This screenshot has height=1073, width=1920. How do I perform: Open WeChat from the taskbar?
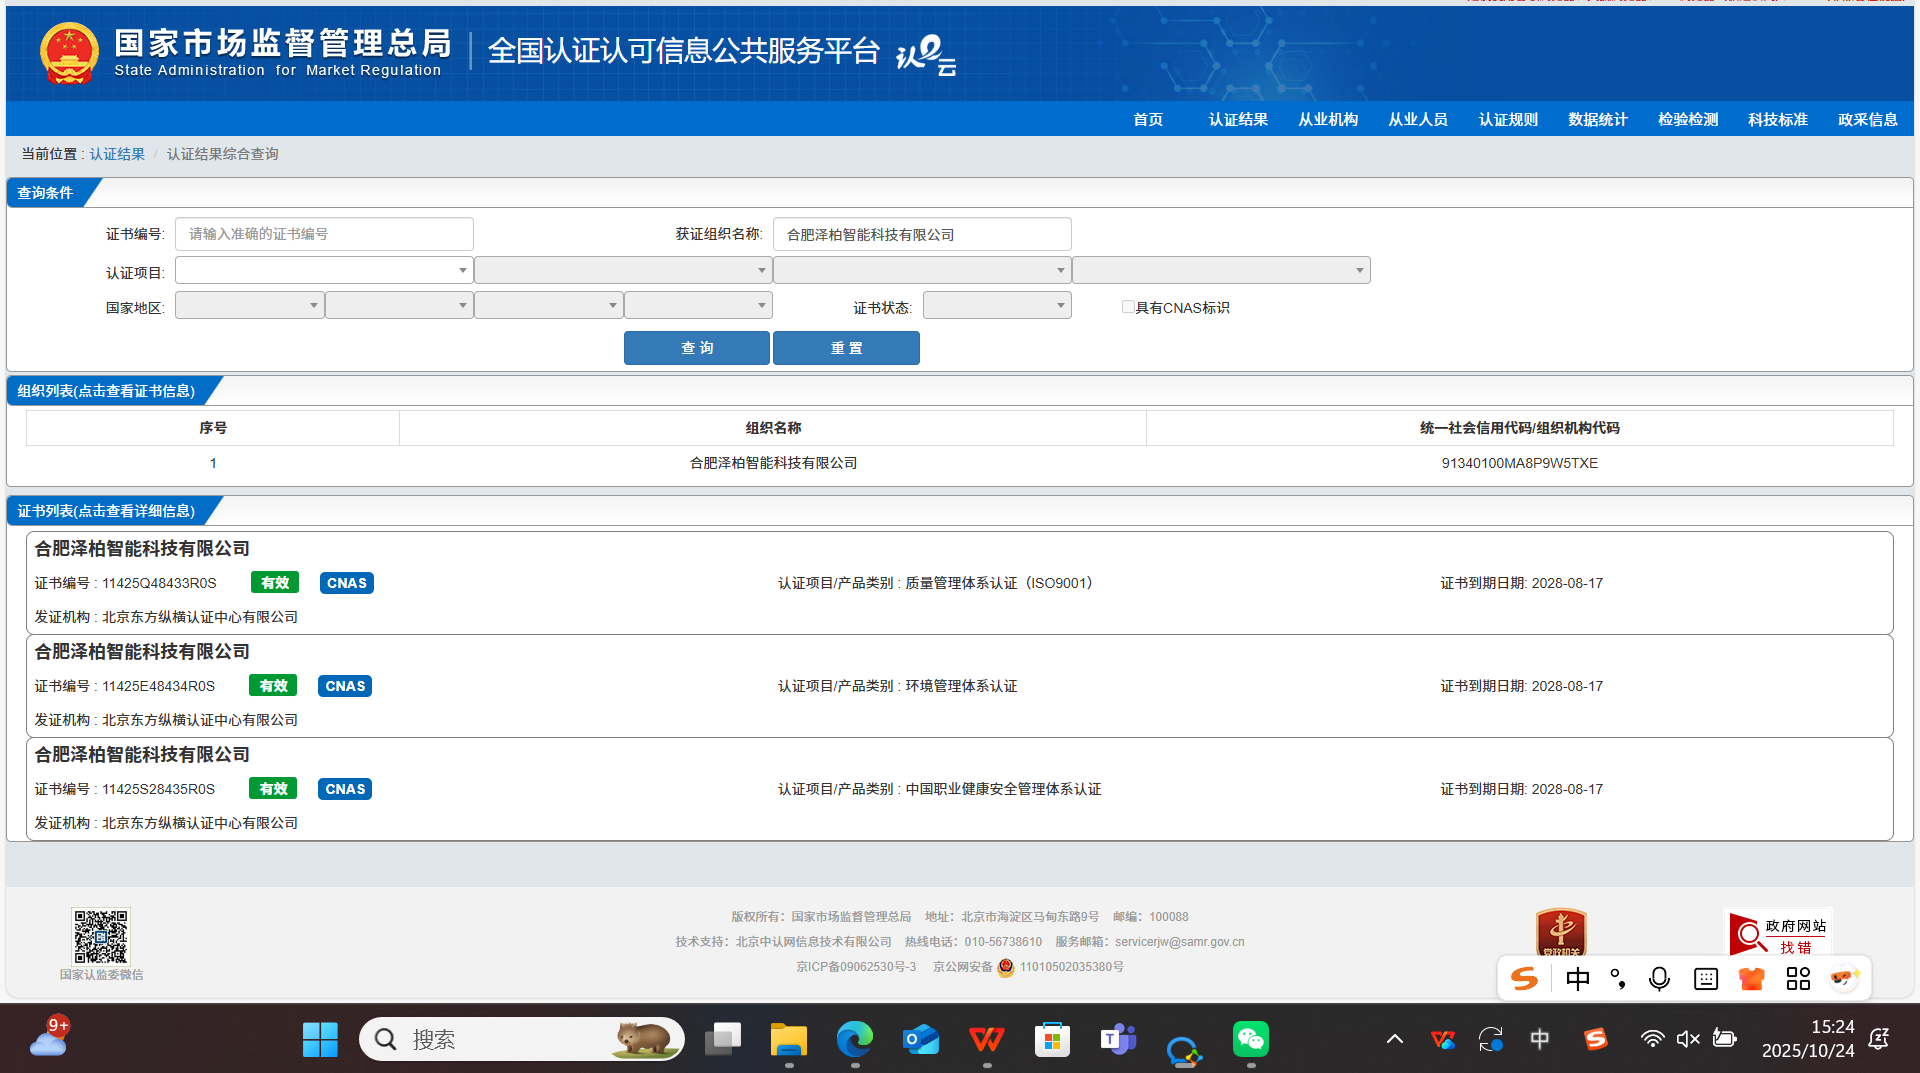(1250, 1040)
